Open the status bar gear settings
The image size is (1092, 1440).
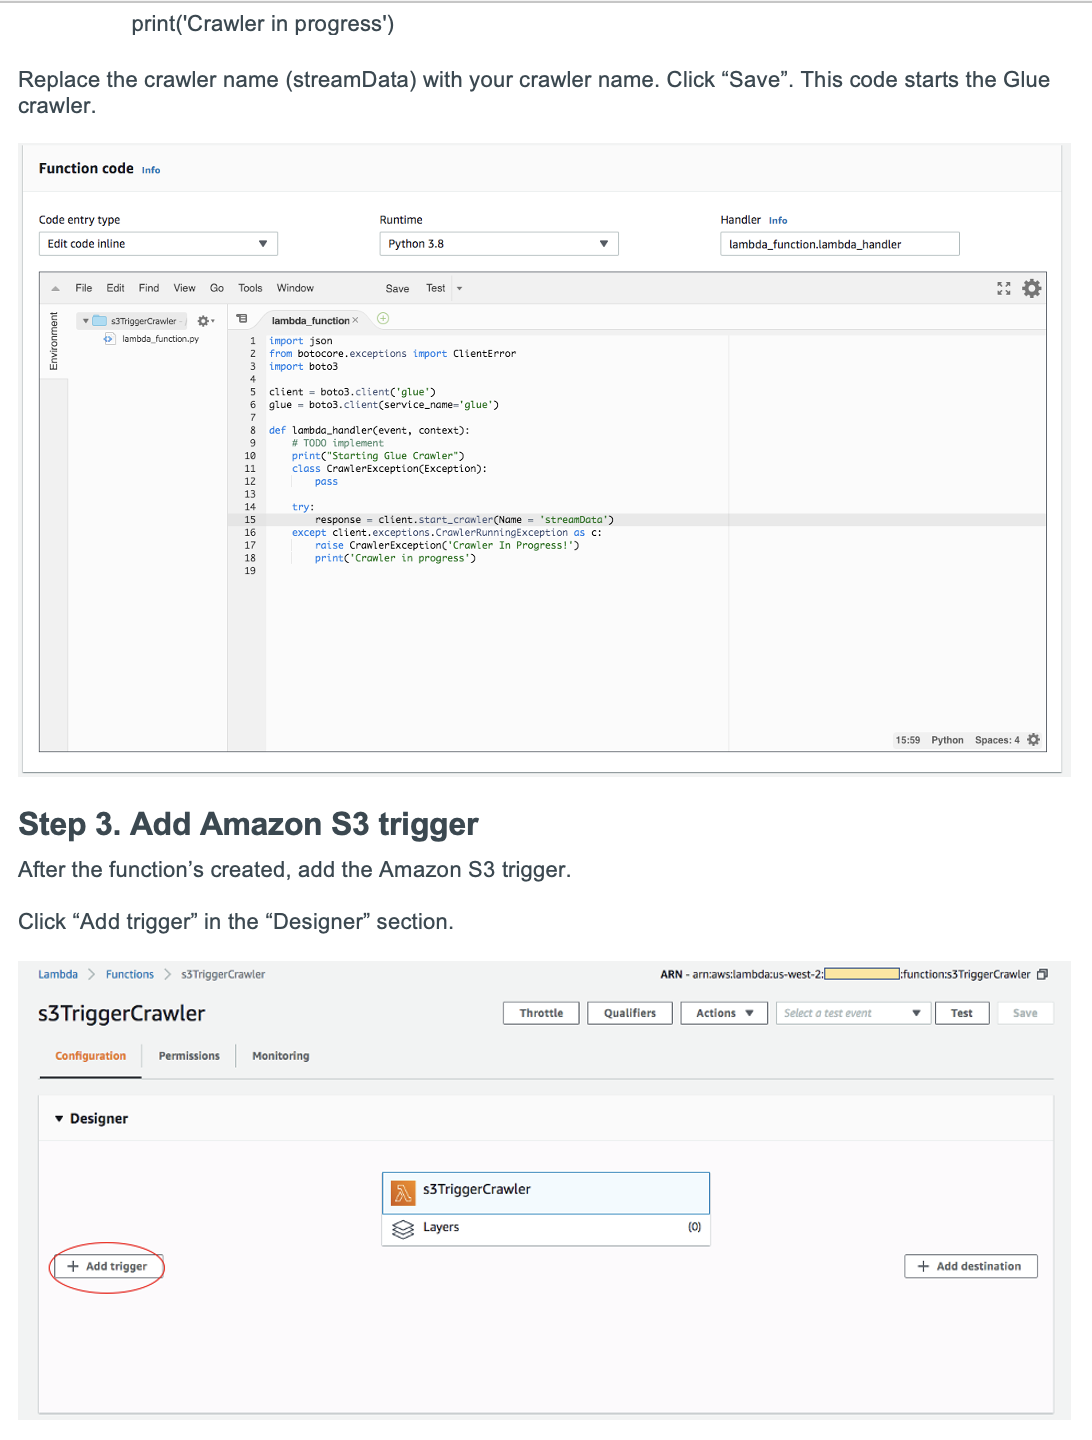coord(1034,740)
